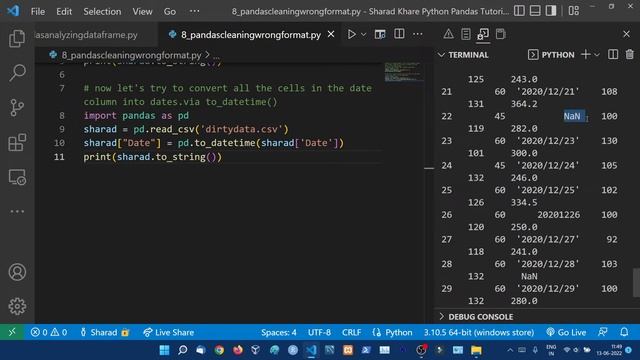This screenshot has height=360, width=640.
Task: Click the Sharad profile status item
Action: [x=104, y=332]
